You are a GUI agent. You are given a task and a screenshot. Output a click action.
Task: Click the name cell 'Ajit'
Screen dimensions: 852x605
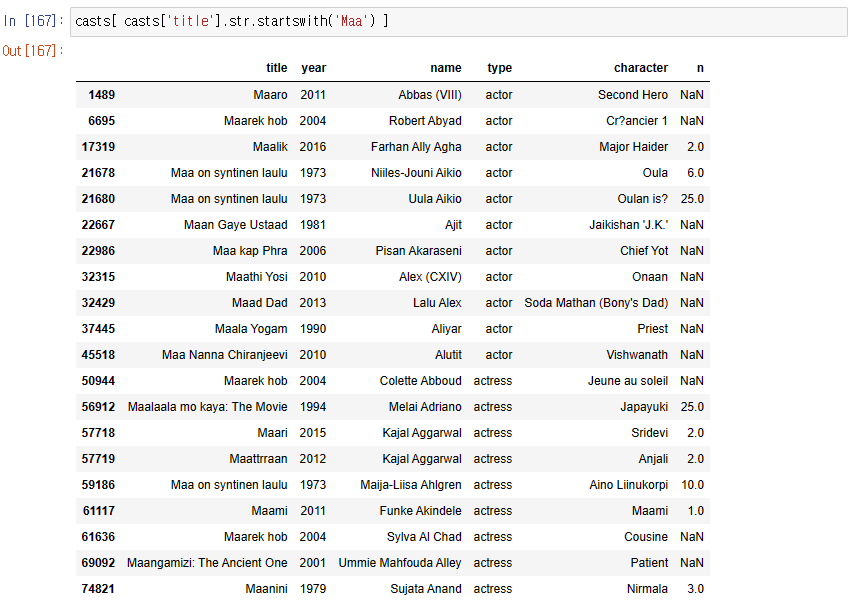coord(453,224)
